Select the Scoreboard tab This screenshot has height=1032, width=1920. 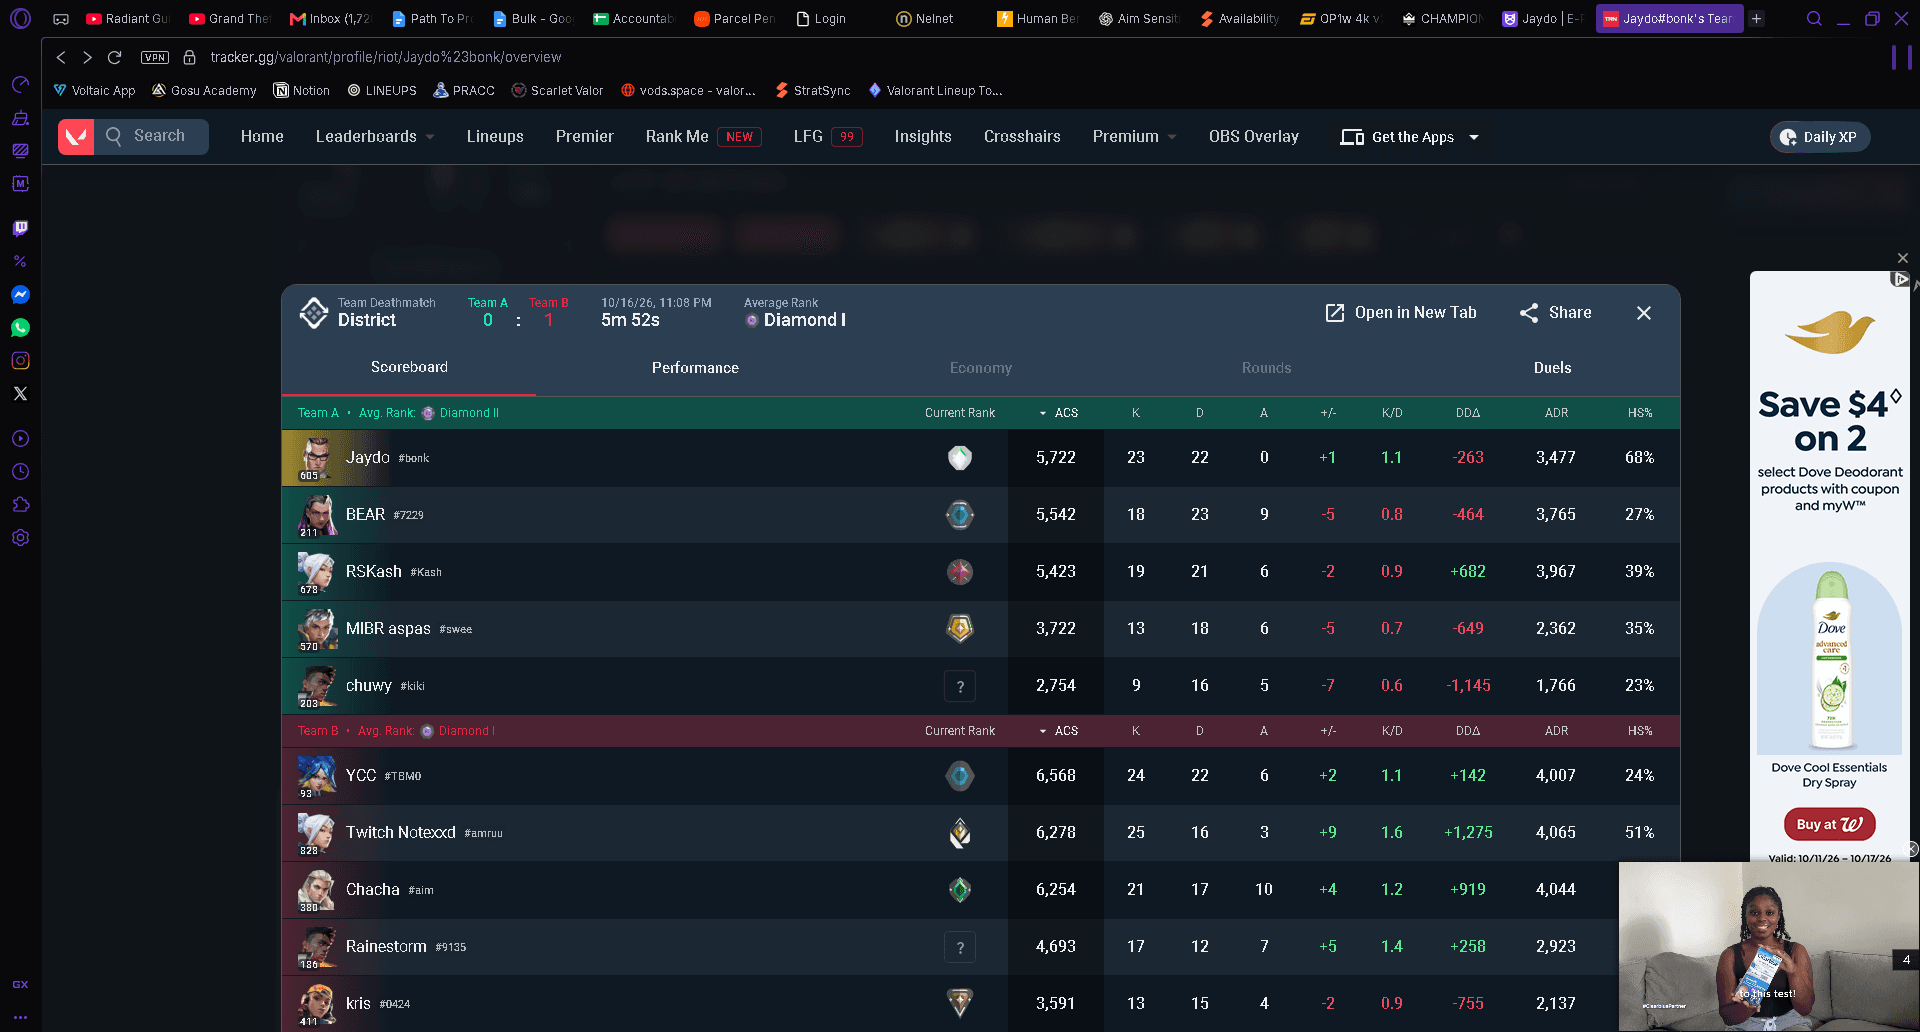click(x=409, y=367)
